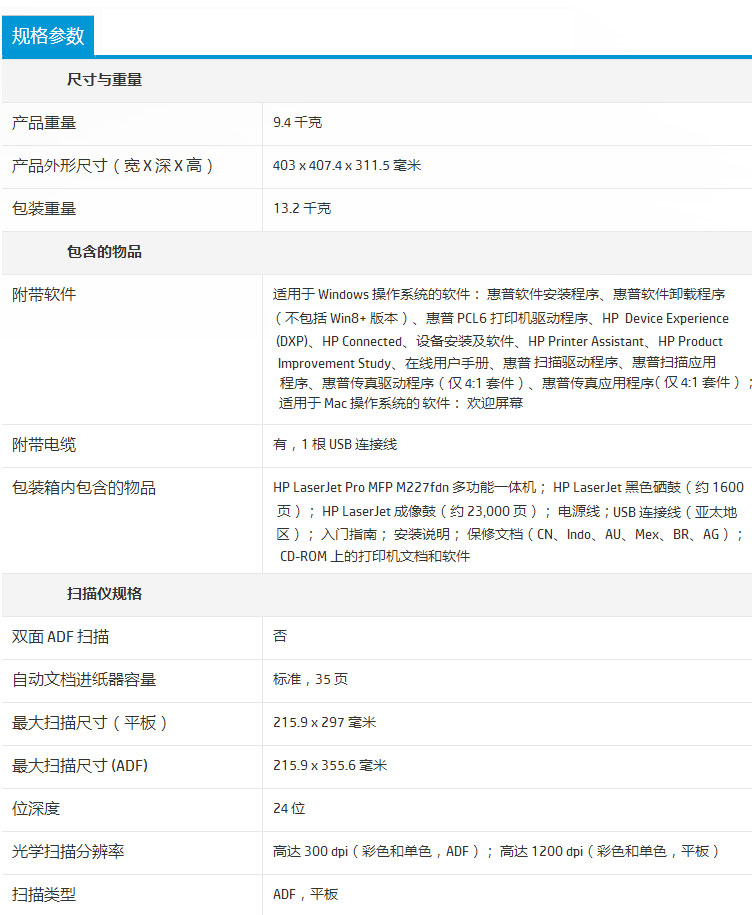This screenshot has height=915, width=752.
Task: Click the 否 value for duplex ADF
Action: point(280,636)
